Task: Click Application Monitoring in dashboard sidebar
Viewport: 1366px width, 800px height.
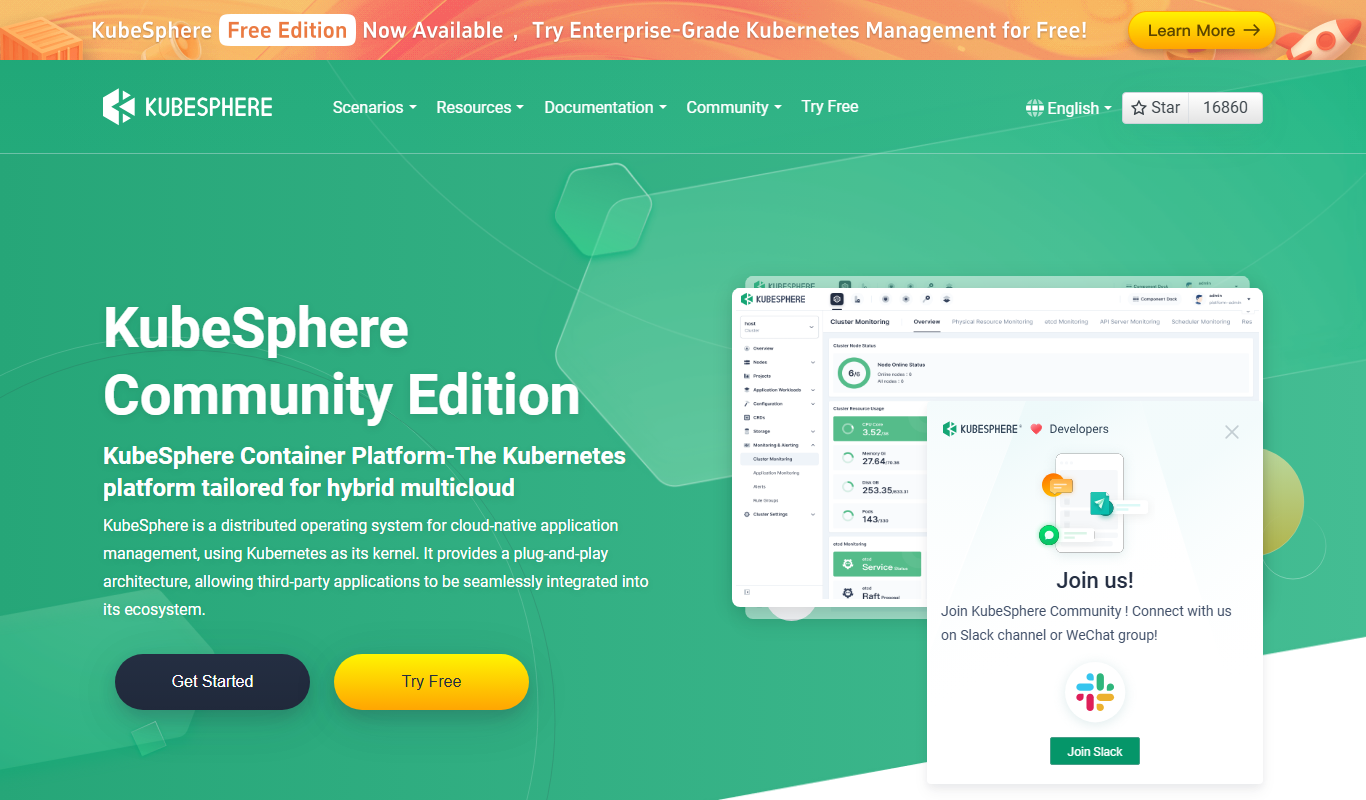Action: (776, 473)
